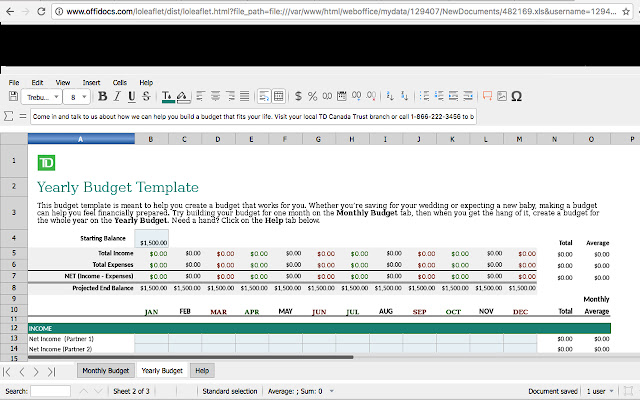Toggle center horizontal alignment

coord(216,97)
